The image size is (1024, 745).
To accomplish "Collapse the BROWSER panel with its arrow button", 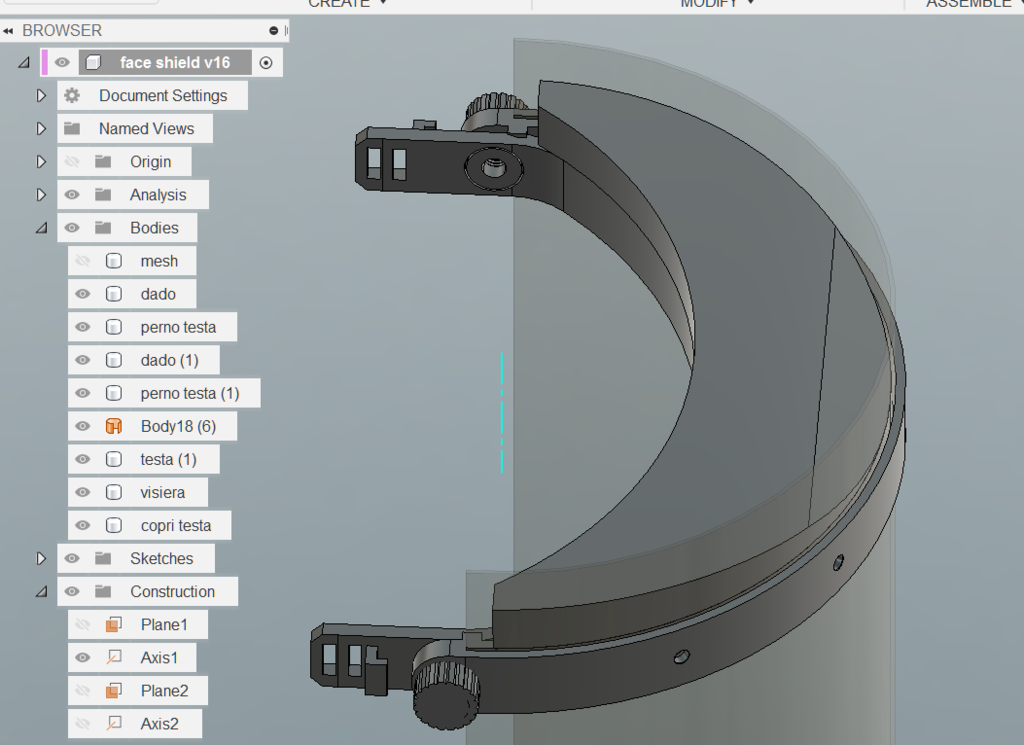I will pyautogui.click(x=8, y=30).
